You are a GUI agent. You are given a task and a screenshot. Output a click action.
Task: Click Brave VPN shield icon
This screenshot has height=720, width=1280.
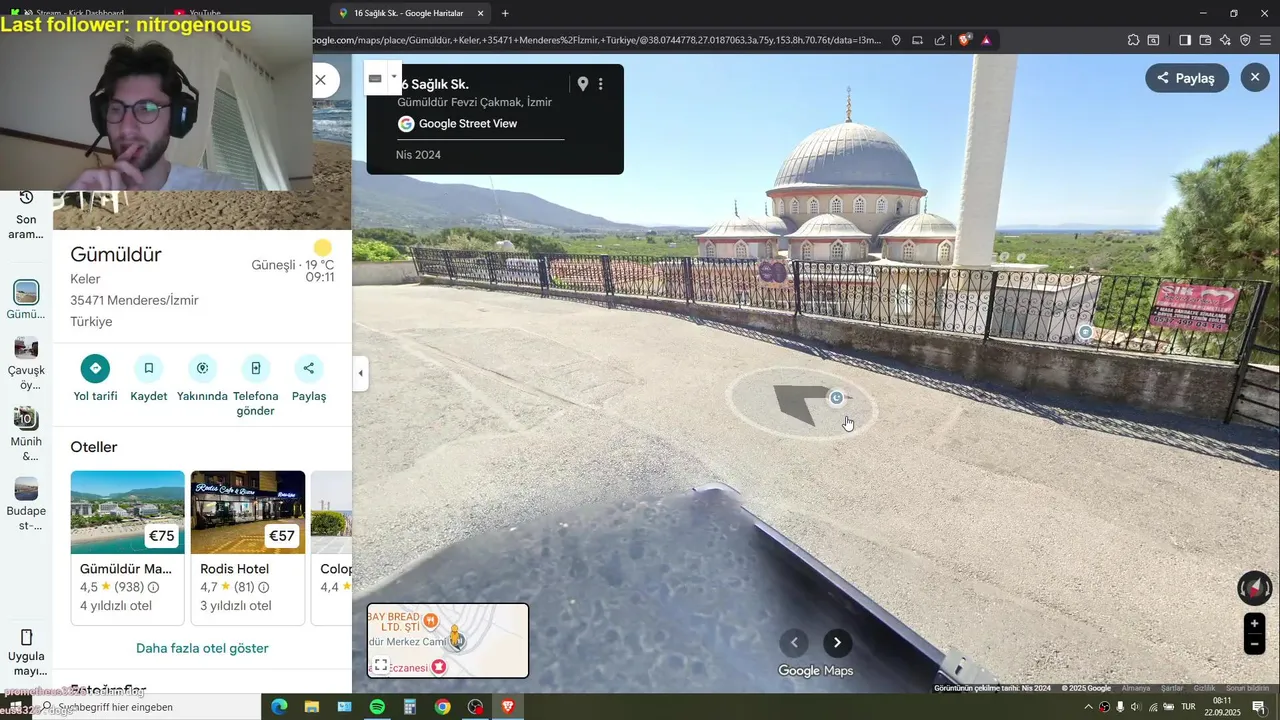1245,40
